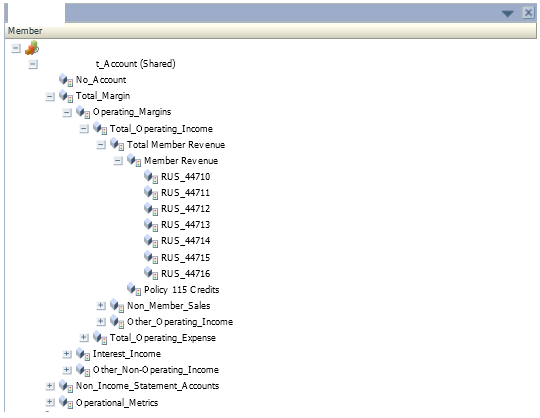Screen dimensions: 540x418
Task: Click the Total_Margin member icon
Action: [65, 96]
